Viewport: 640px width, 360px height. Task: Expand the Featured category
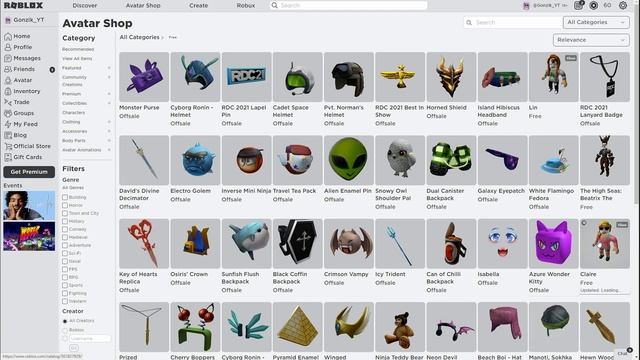[109, 68]
